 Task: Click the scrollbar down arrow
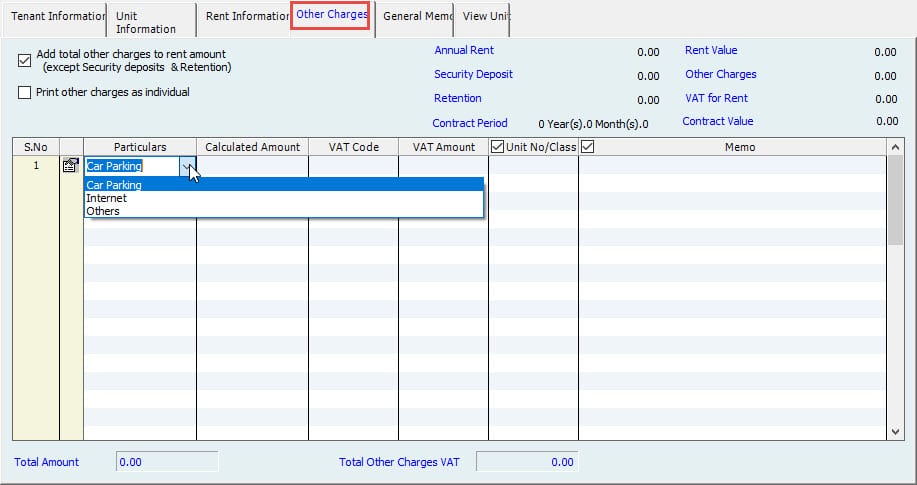click(x=895, y=431)
